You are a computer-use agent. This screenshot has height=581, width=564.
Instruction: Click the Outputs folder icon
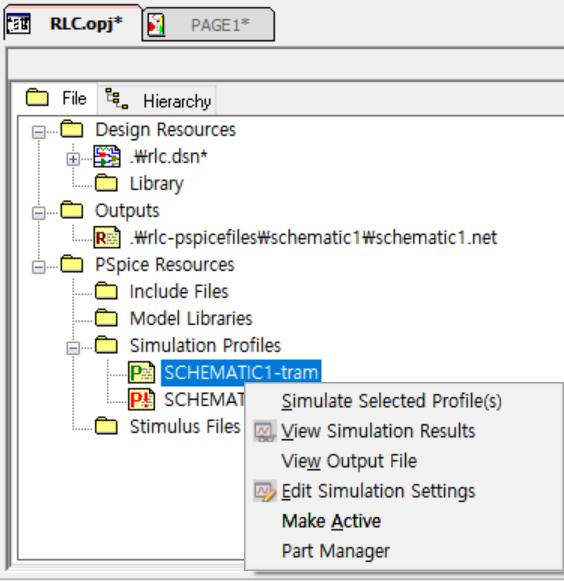(72, 210)
